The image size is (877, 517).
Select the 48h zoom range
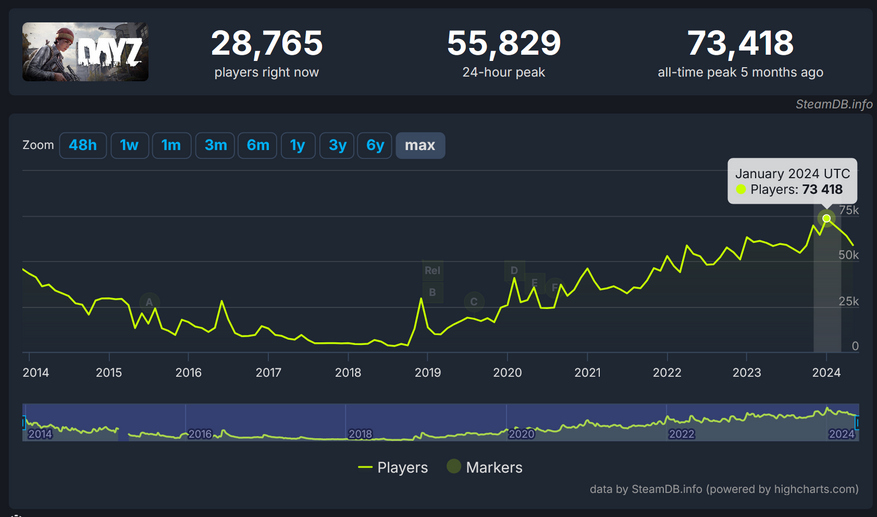tap(83, 145)
